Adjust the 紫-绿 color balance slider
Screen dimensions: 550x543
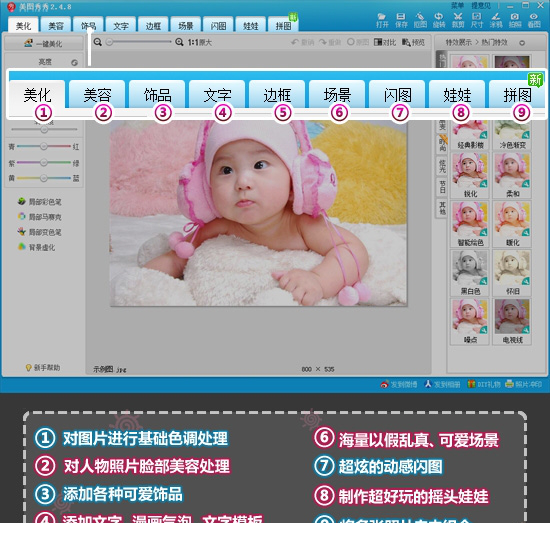[x=43, y=162]
